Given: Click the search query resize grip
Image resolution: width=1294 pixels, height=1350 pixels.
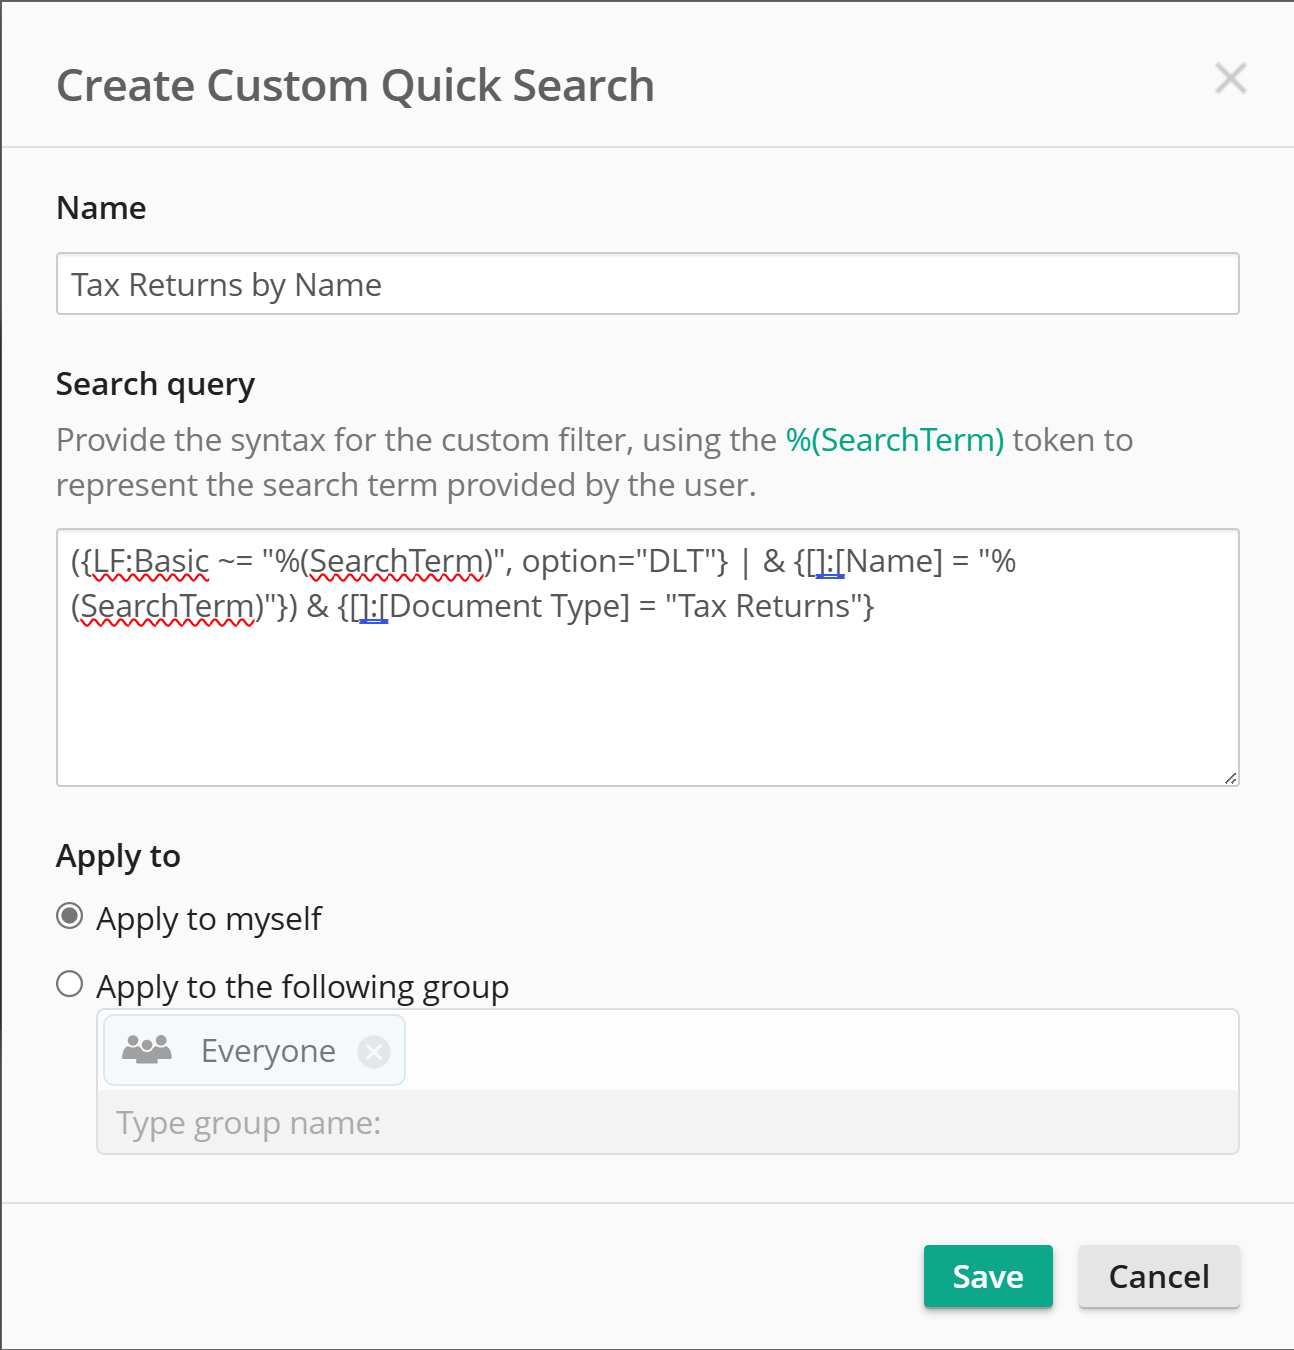Looking at the screenshot, I should click(x=1230, y=777).
